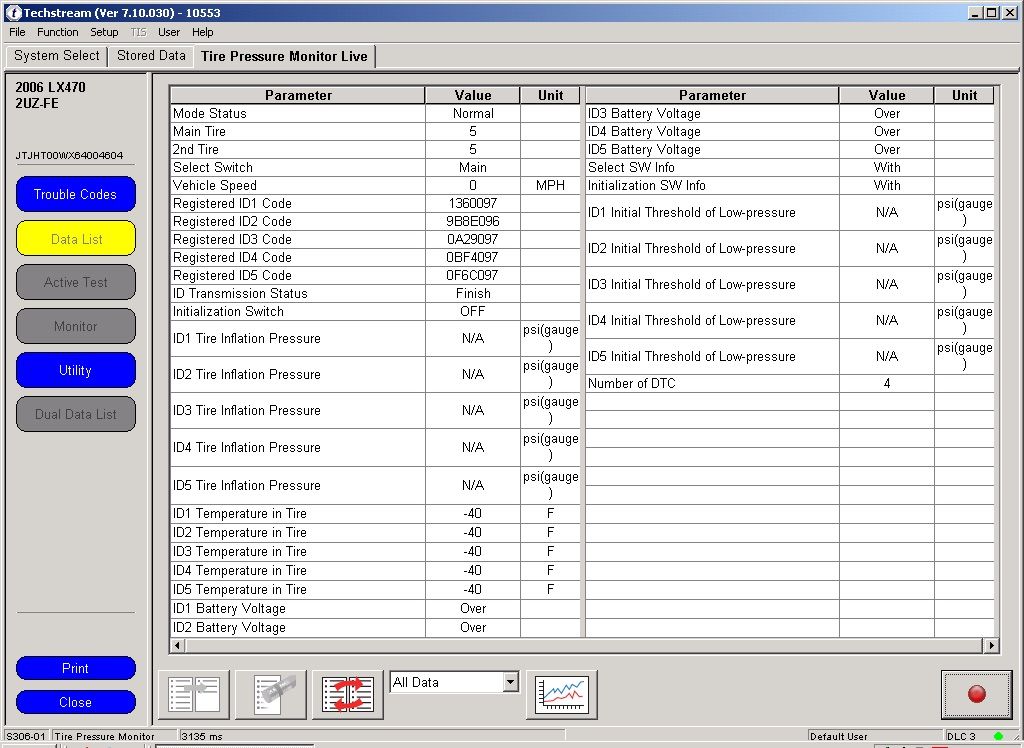Select the ID1 Tire Inflation Pressure row
Screen dimensions: 1024x748
coord(376,338)
